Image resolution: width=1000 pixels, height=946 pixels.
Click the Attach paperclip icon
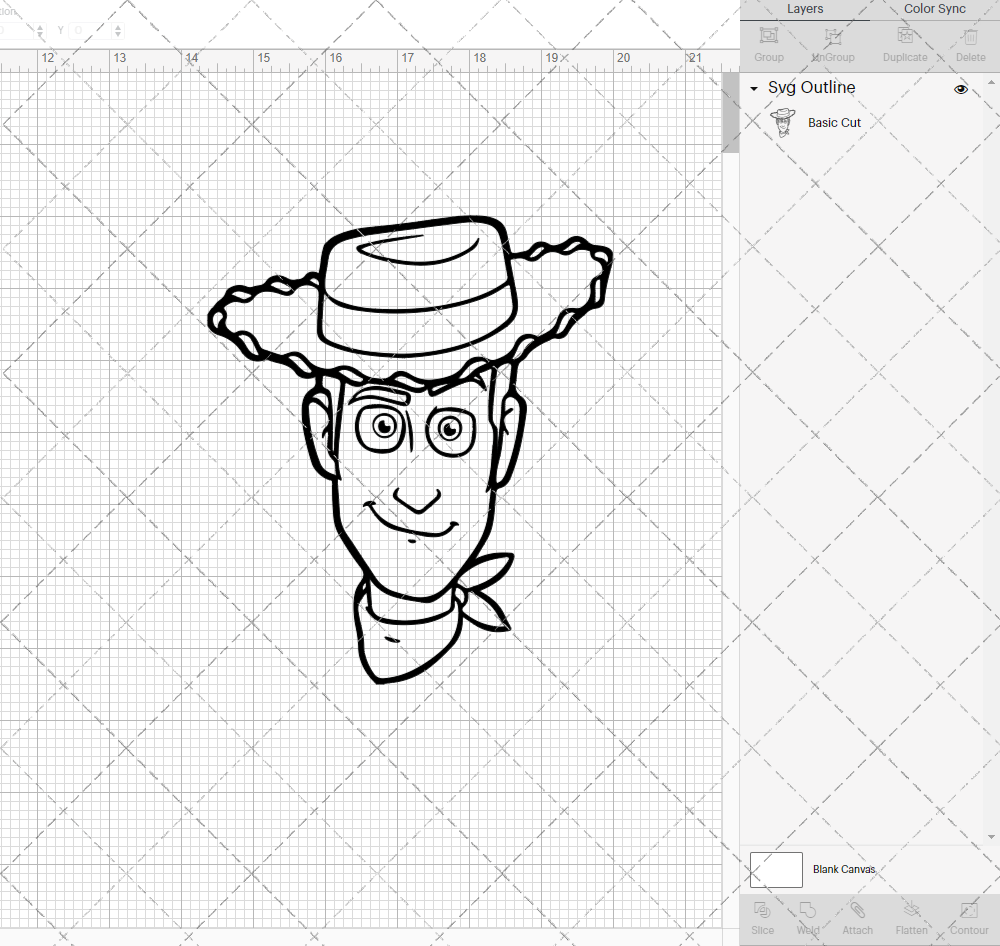tap(857, 910)
